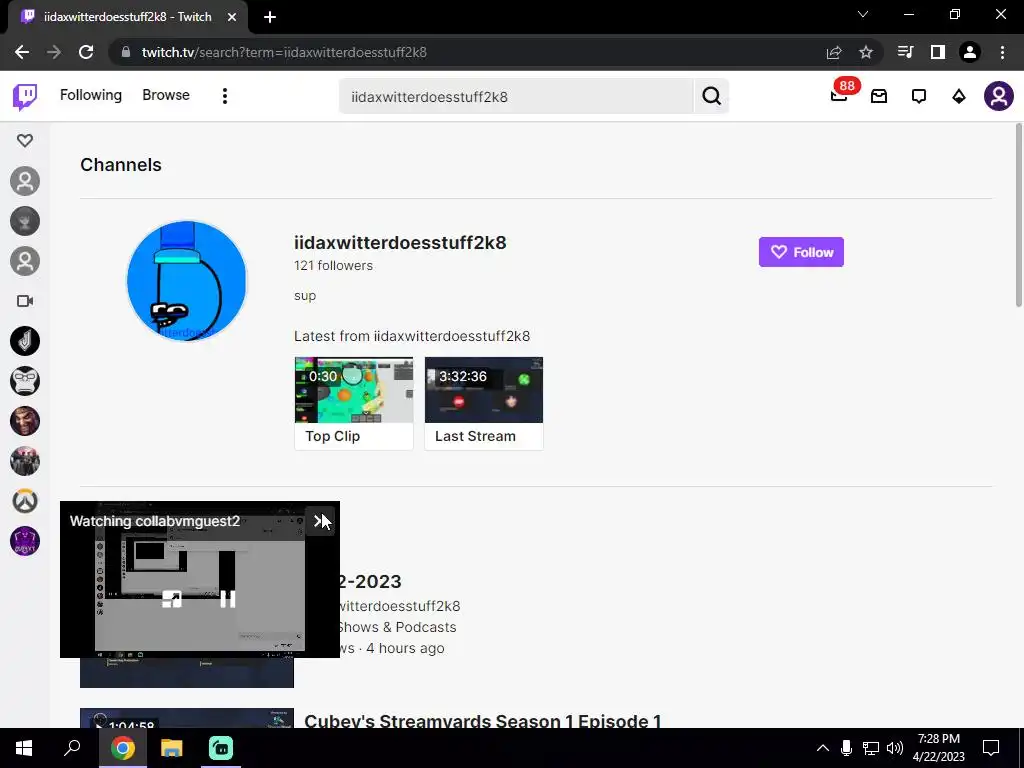
Task: Pause the mini player stream
Action: (227, 599)
